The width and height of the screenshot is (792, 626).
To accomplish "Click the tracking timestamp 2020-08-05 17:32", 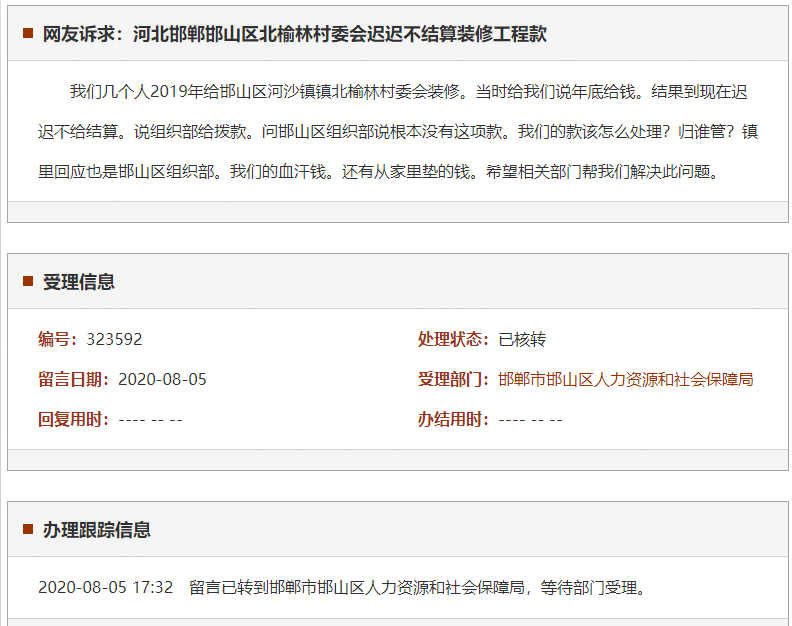I will point(105,587).
